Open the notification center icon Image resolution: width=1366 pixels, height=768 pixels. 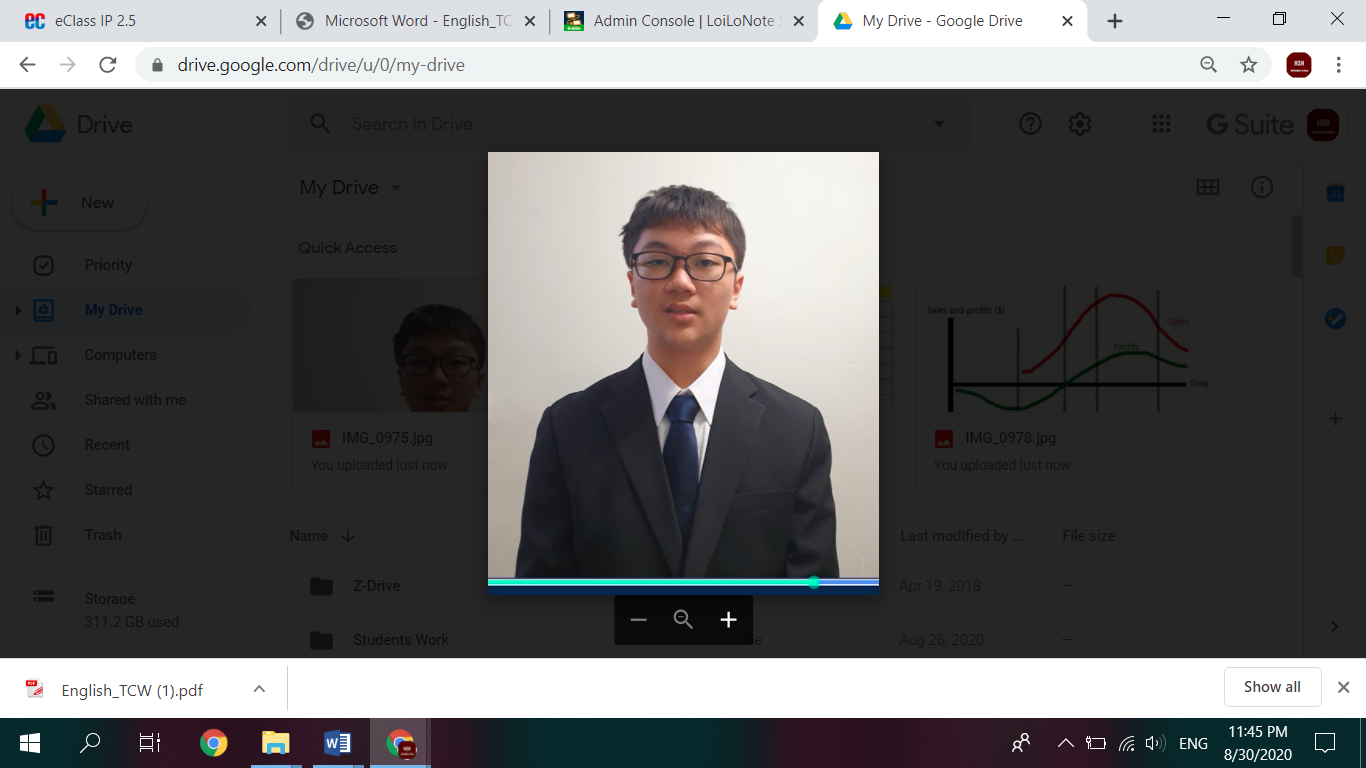pos(1325,743)
